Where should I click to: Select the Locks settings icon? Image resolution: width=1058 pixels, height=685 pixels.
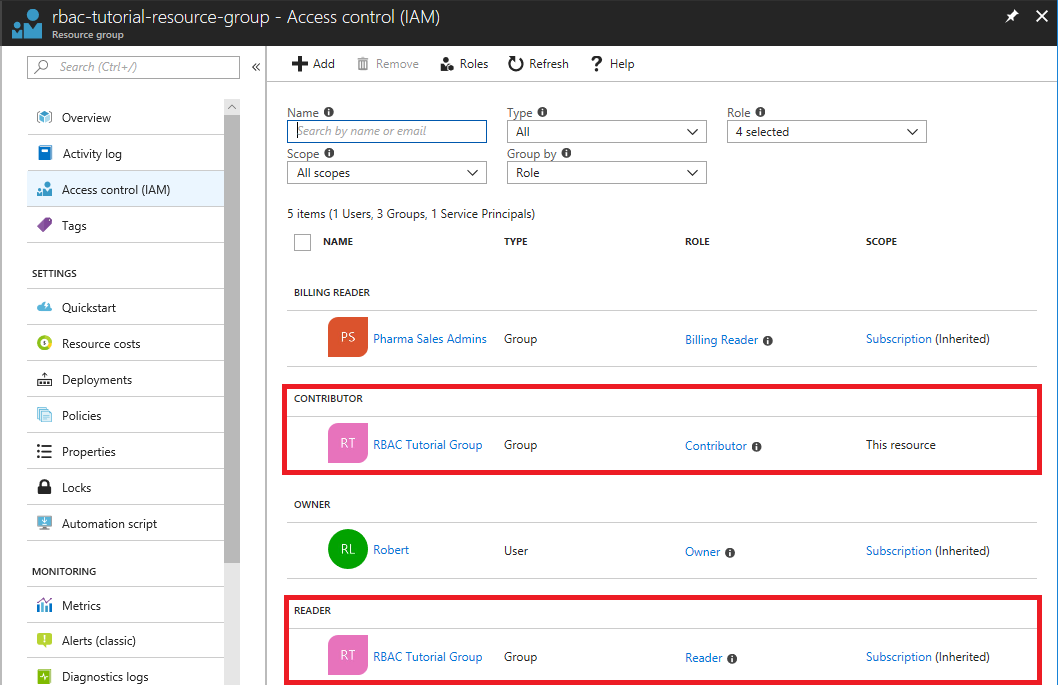pos(47,487)
